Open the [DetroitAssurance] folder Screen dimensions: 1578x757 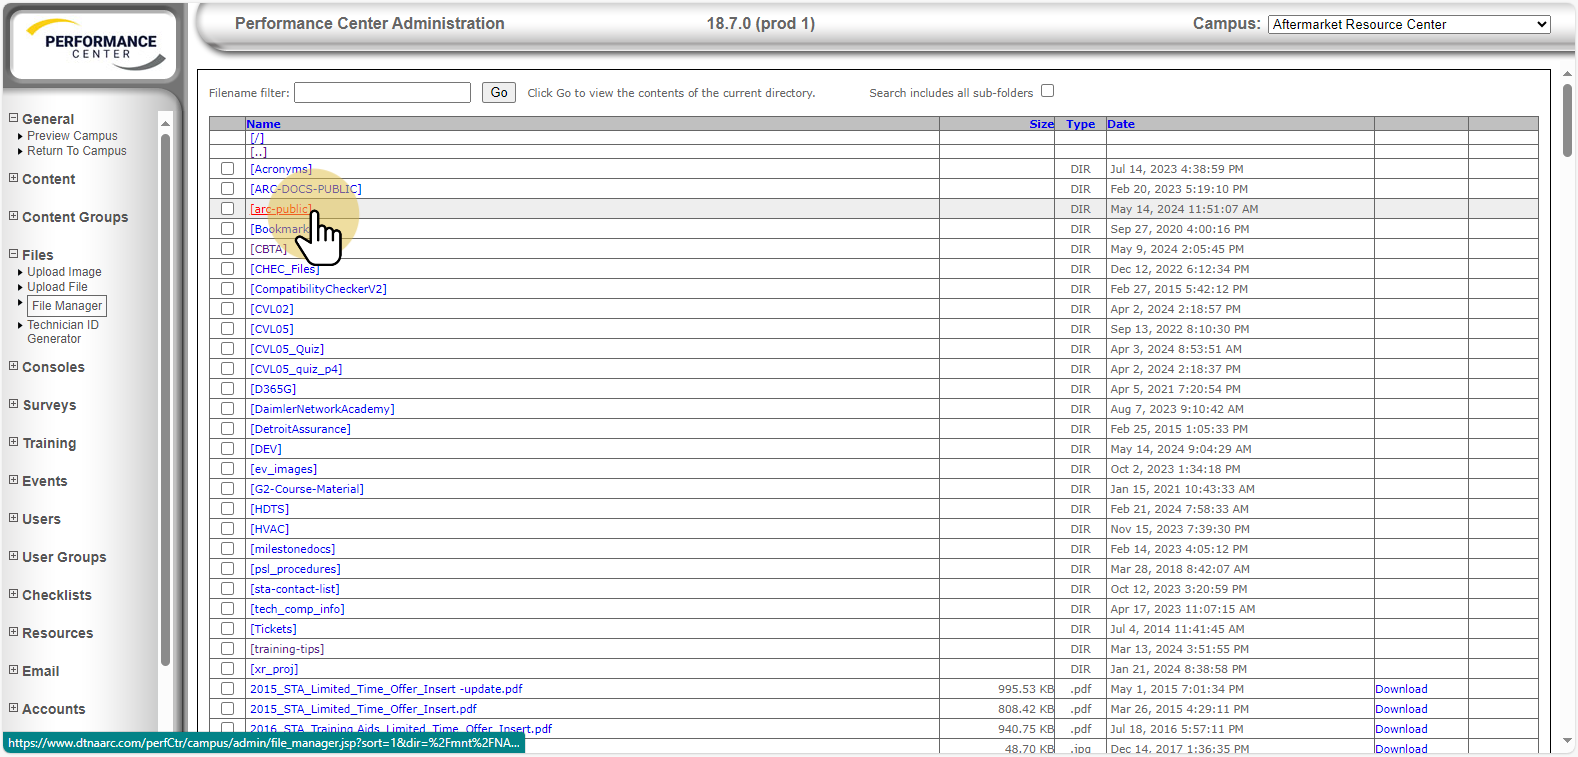point(300,429)
